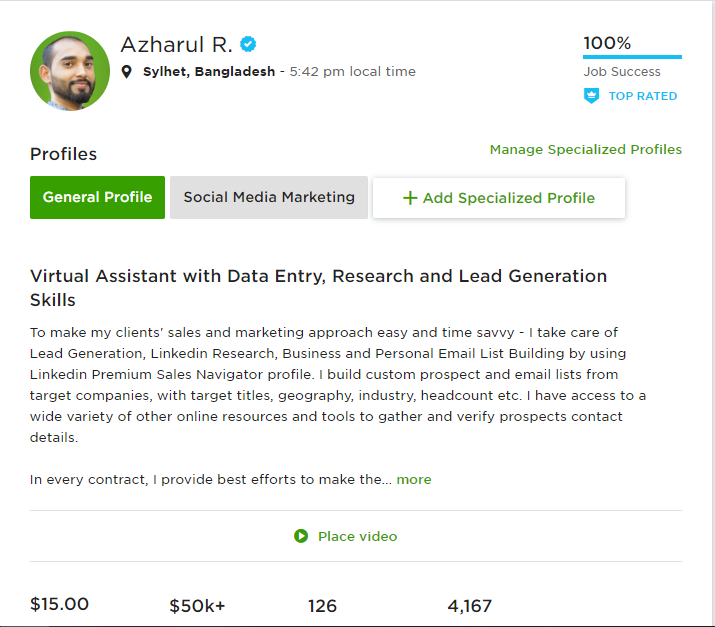Screen dimensions: 715x627
Task: Click the blue verified badge beside Azharul R.
Action: click(x=248, y=44)
